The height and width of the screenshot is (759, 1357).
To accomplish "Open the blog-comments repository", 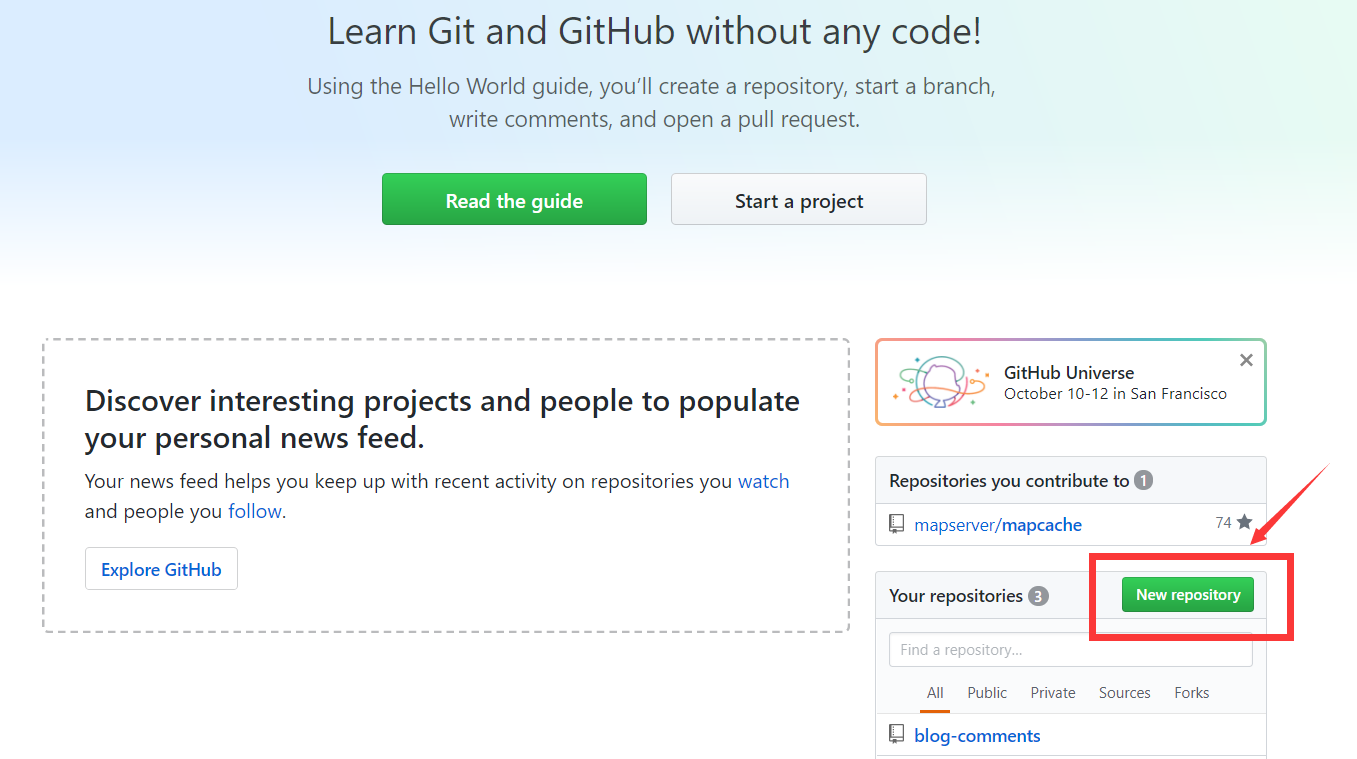I will click(977, 736).
